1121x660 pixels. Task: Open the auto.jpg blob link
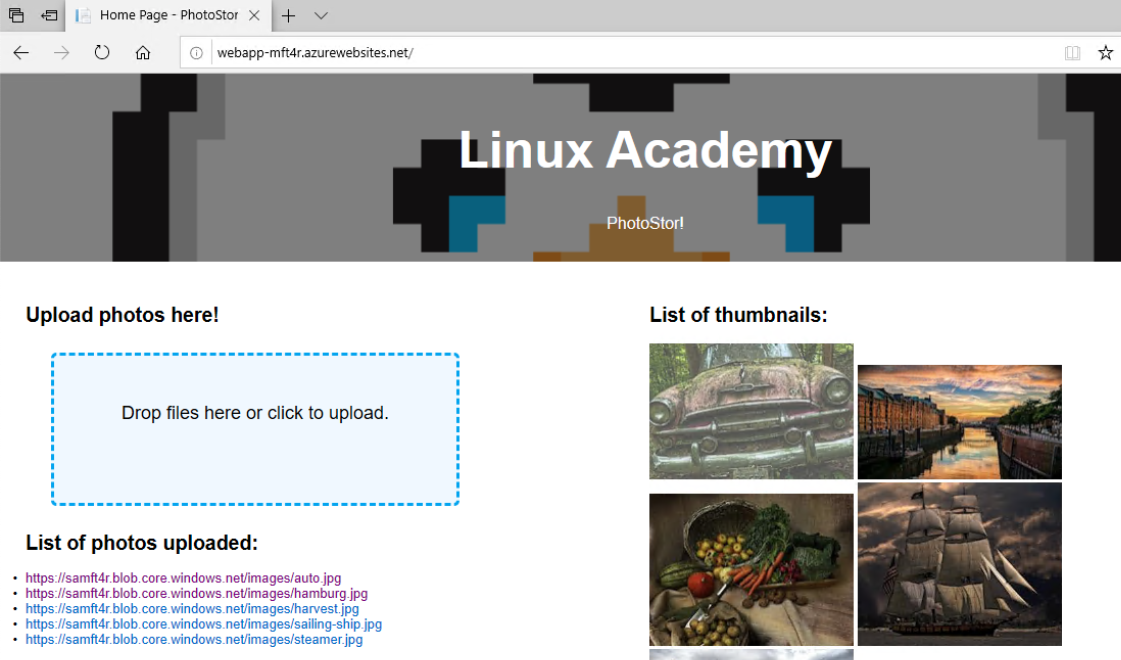pyautogui.click(x=183, y=578)
